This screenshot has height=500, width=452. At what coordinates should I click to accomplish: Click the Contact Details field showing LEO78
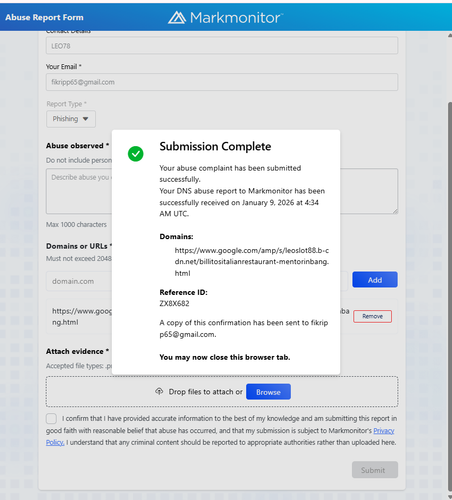(222, 46)
